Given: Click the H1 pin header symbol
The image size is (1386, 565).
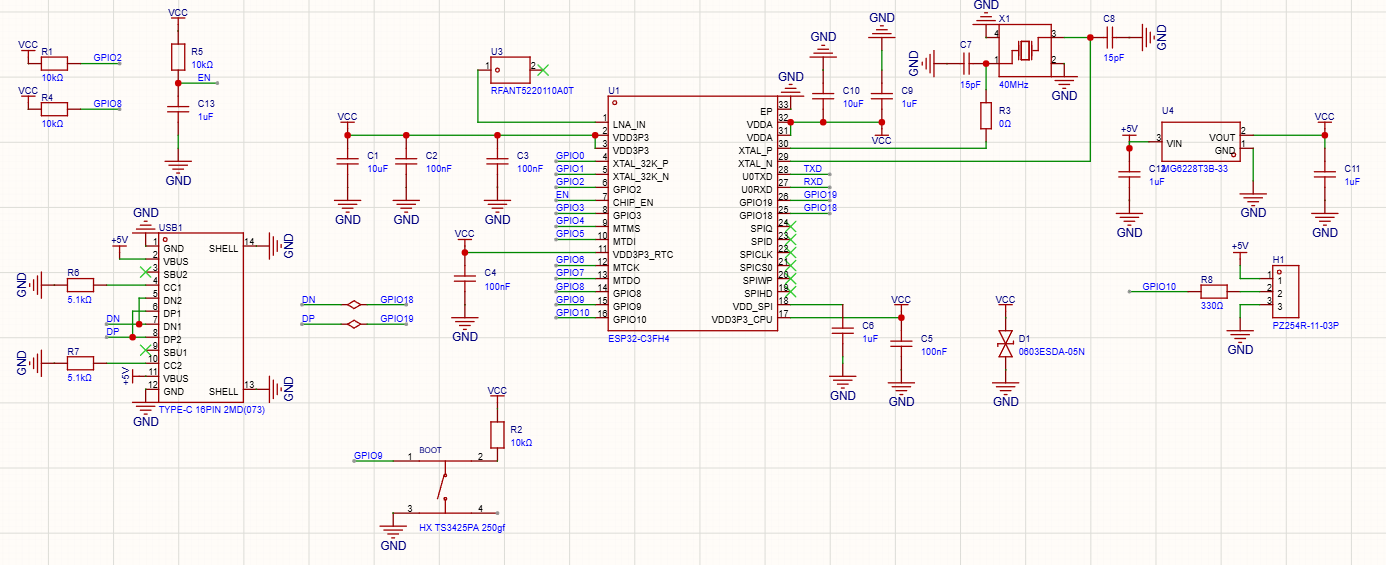Looking at the screenshot, I should pos(1286,291).
